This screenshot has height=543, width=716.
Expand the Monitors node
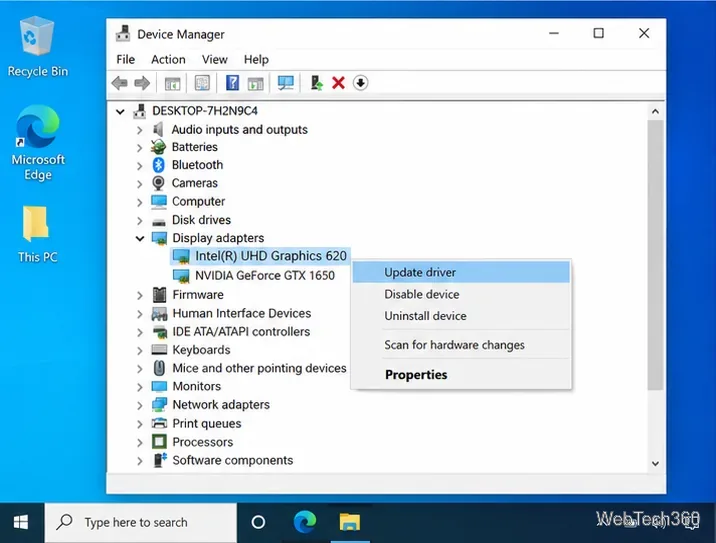140,387
